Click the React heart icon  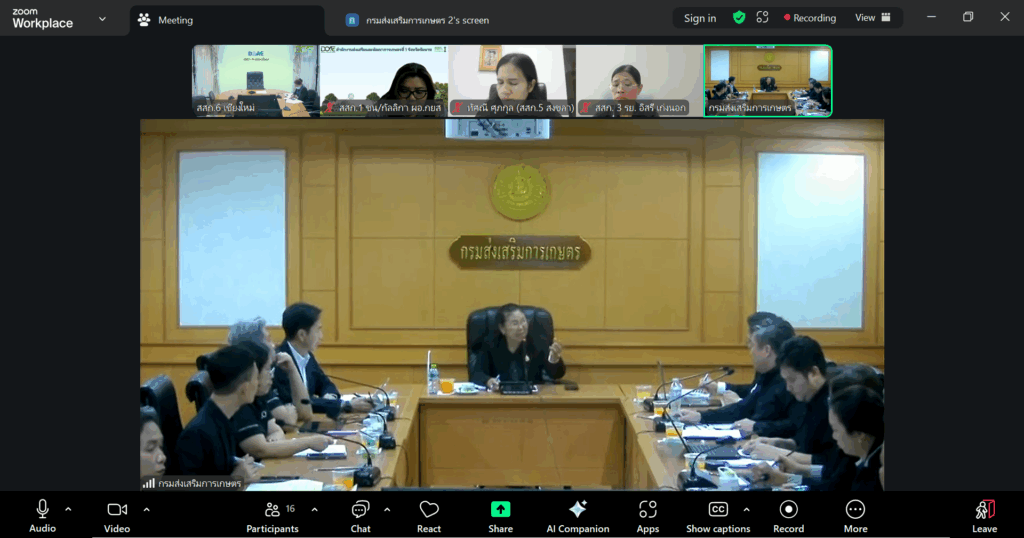(429, 515)
